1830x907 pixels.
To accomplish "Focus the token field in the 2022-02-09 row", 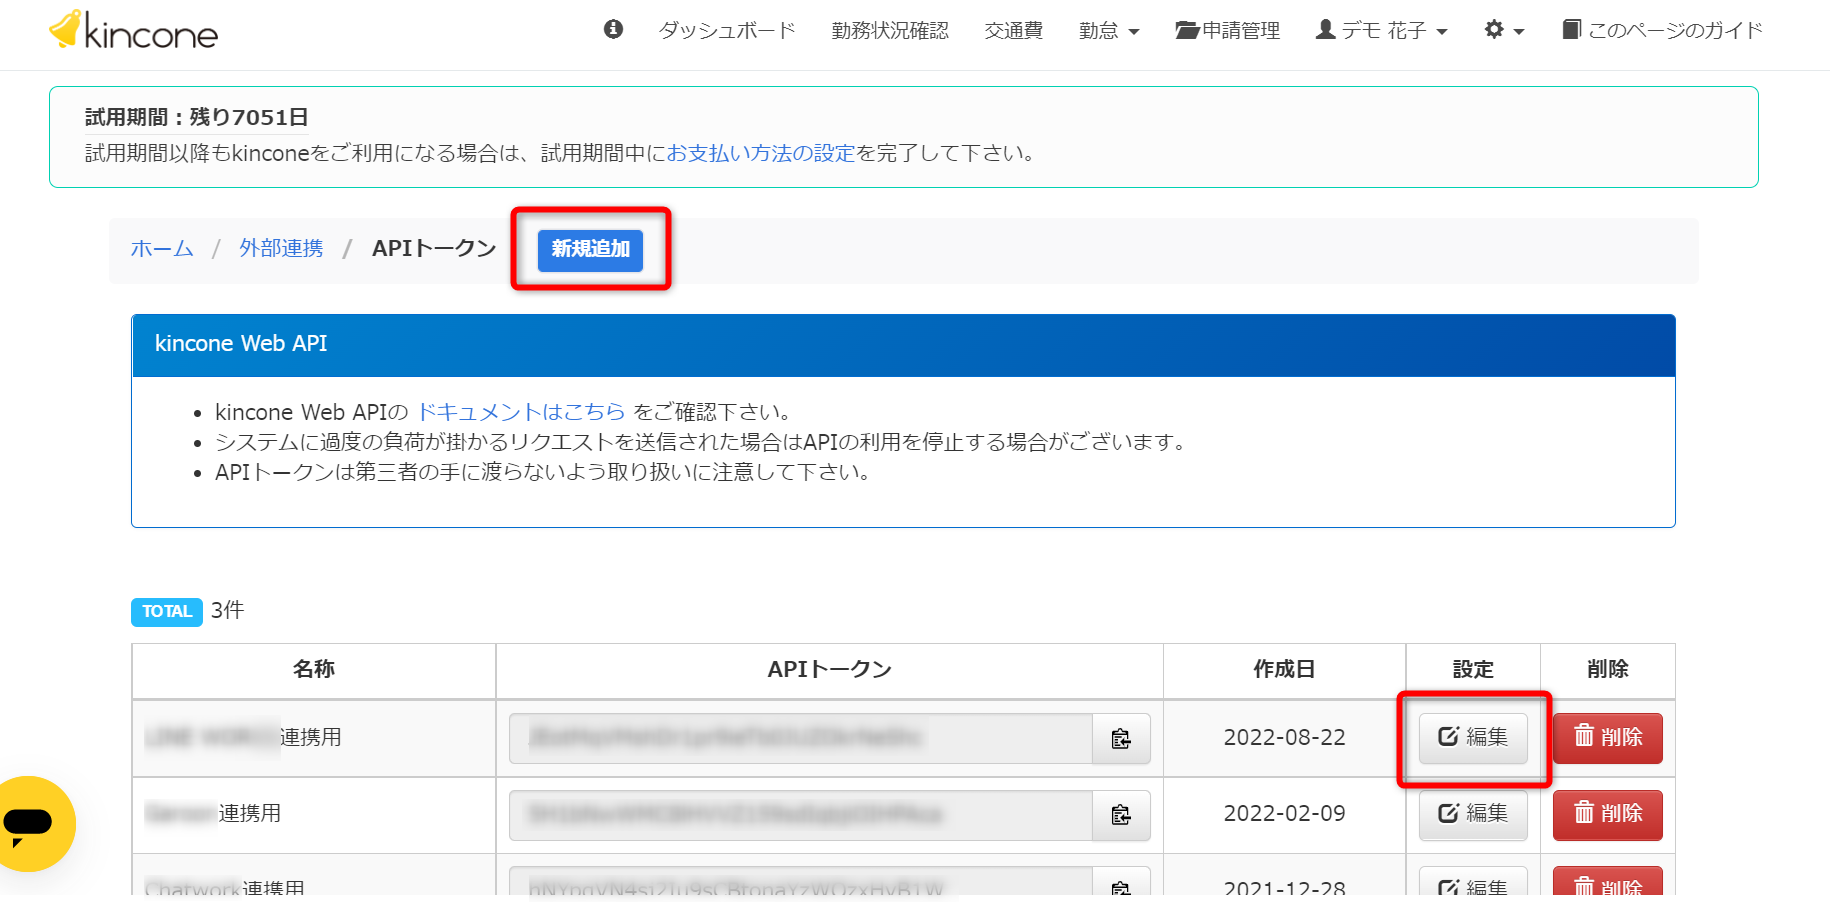I will point(801,816).
